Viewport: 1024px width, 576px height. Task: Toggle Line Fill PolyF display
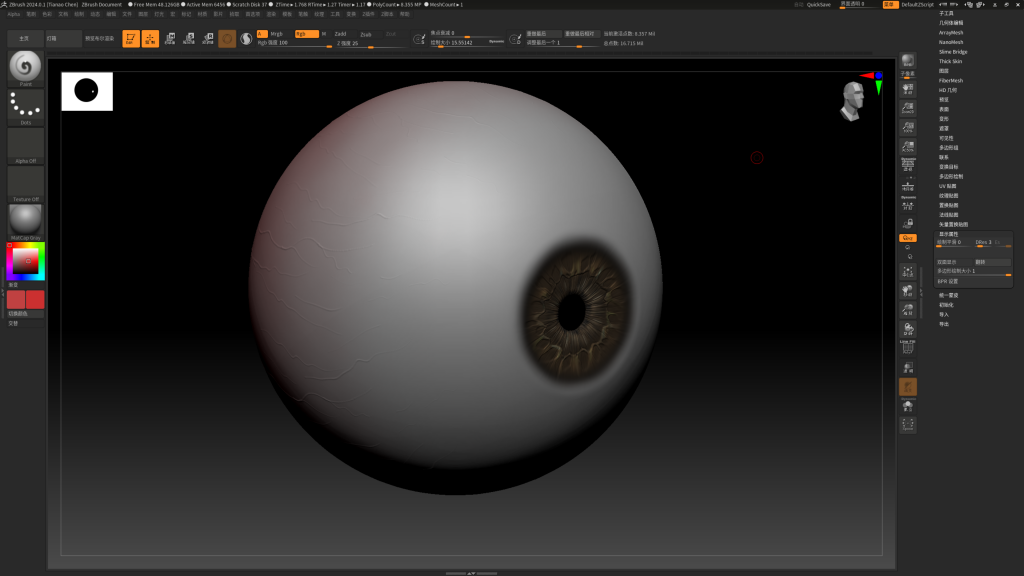click(x=908, y=348)
